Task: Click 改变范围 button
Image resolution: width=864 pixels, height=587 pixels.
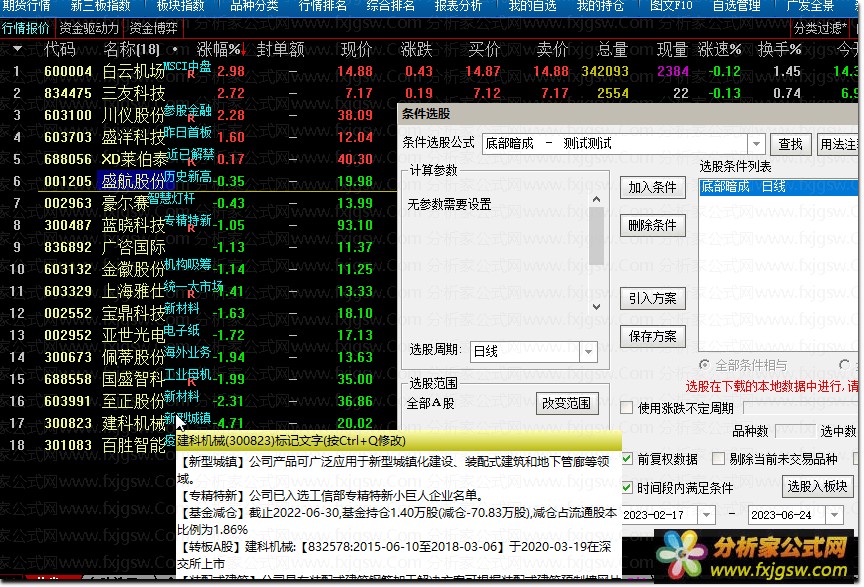Action: (x=566, y=403)
